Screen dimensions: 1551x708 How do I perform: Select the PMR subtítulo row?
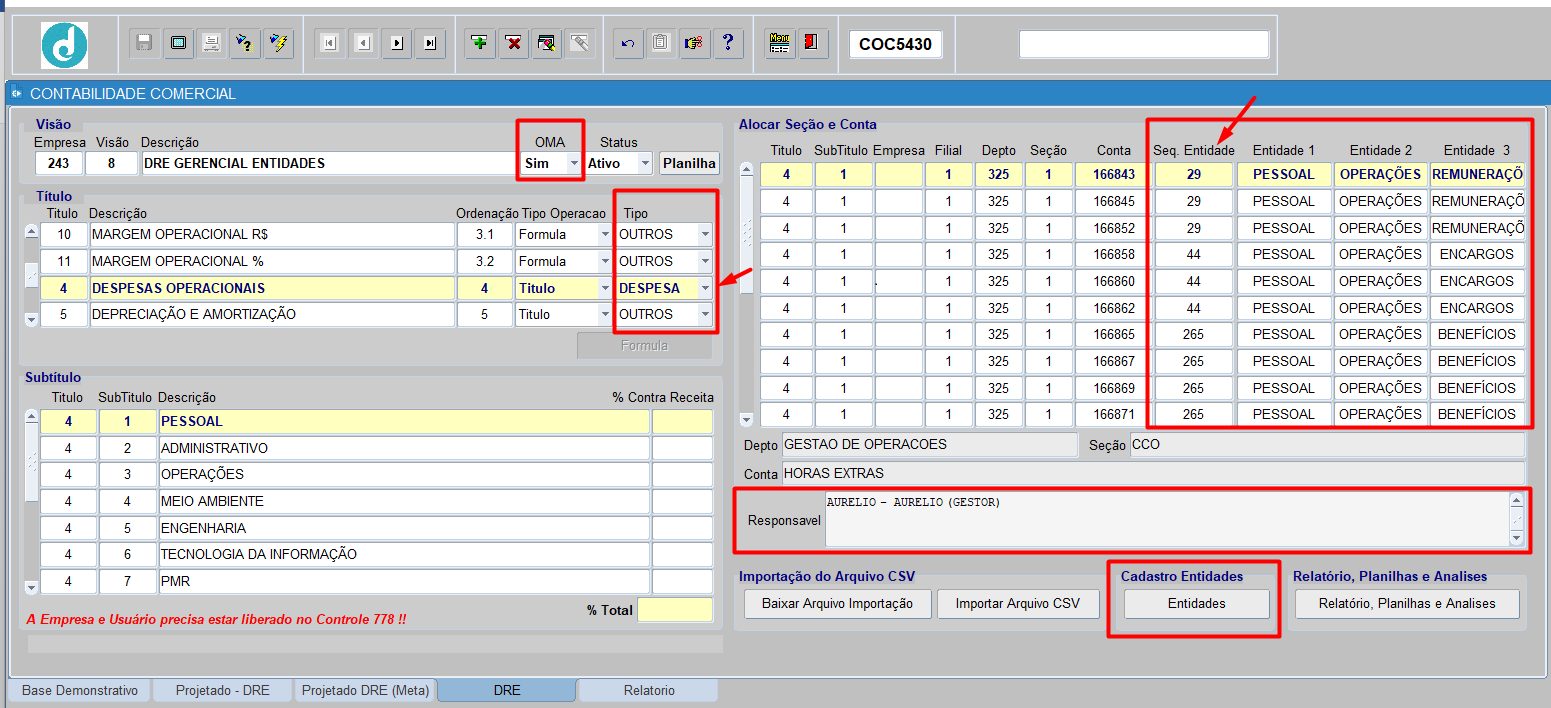click(404, 581)
